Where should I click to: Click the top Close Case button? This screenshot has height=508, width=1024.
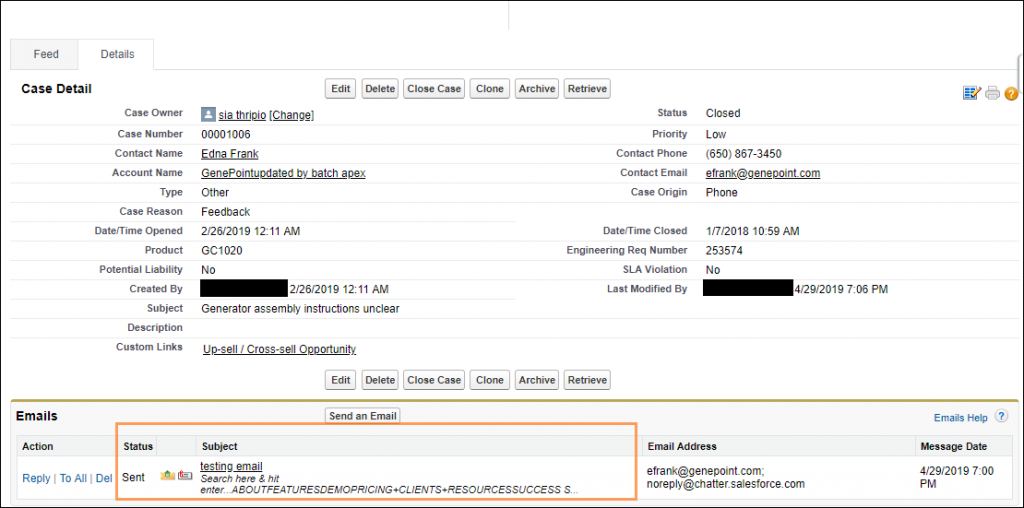coord(434,89)
